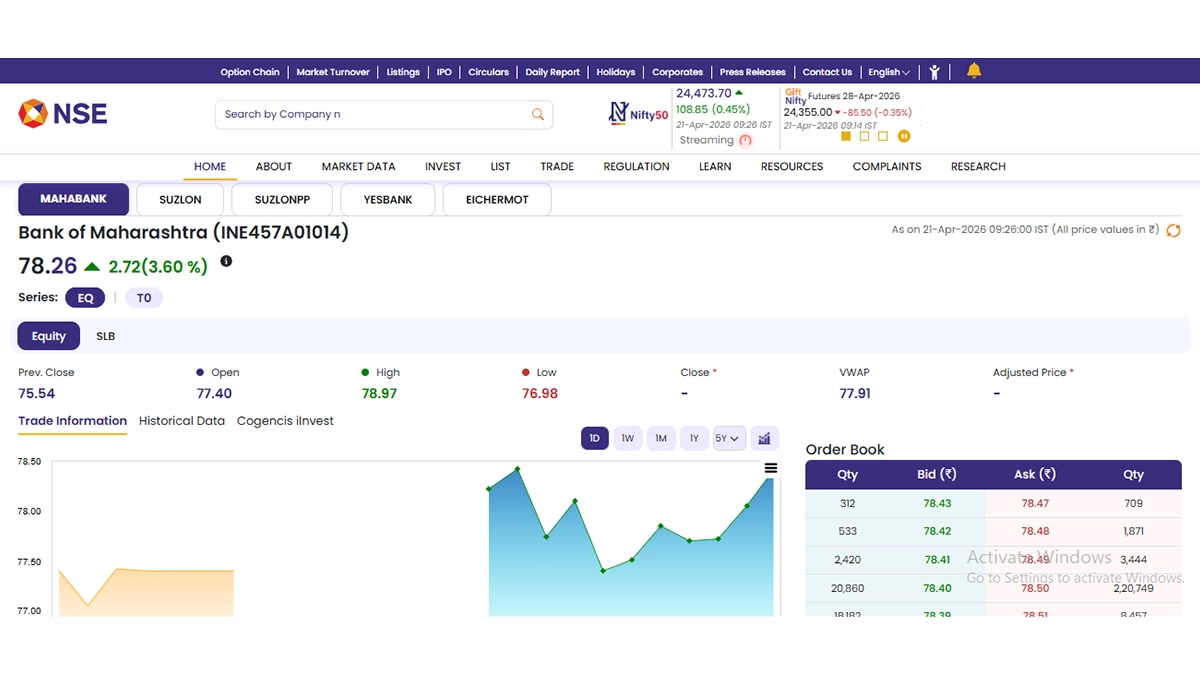Open the chart hamburger menu

tap(771, 468)
